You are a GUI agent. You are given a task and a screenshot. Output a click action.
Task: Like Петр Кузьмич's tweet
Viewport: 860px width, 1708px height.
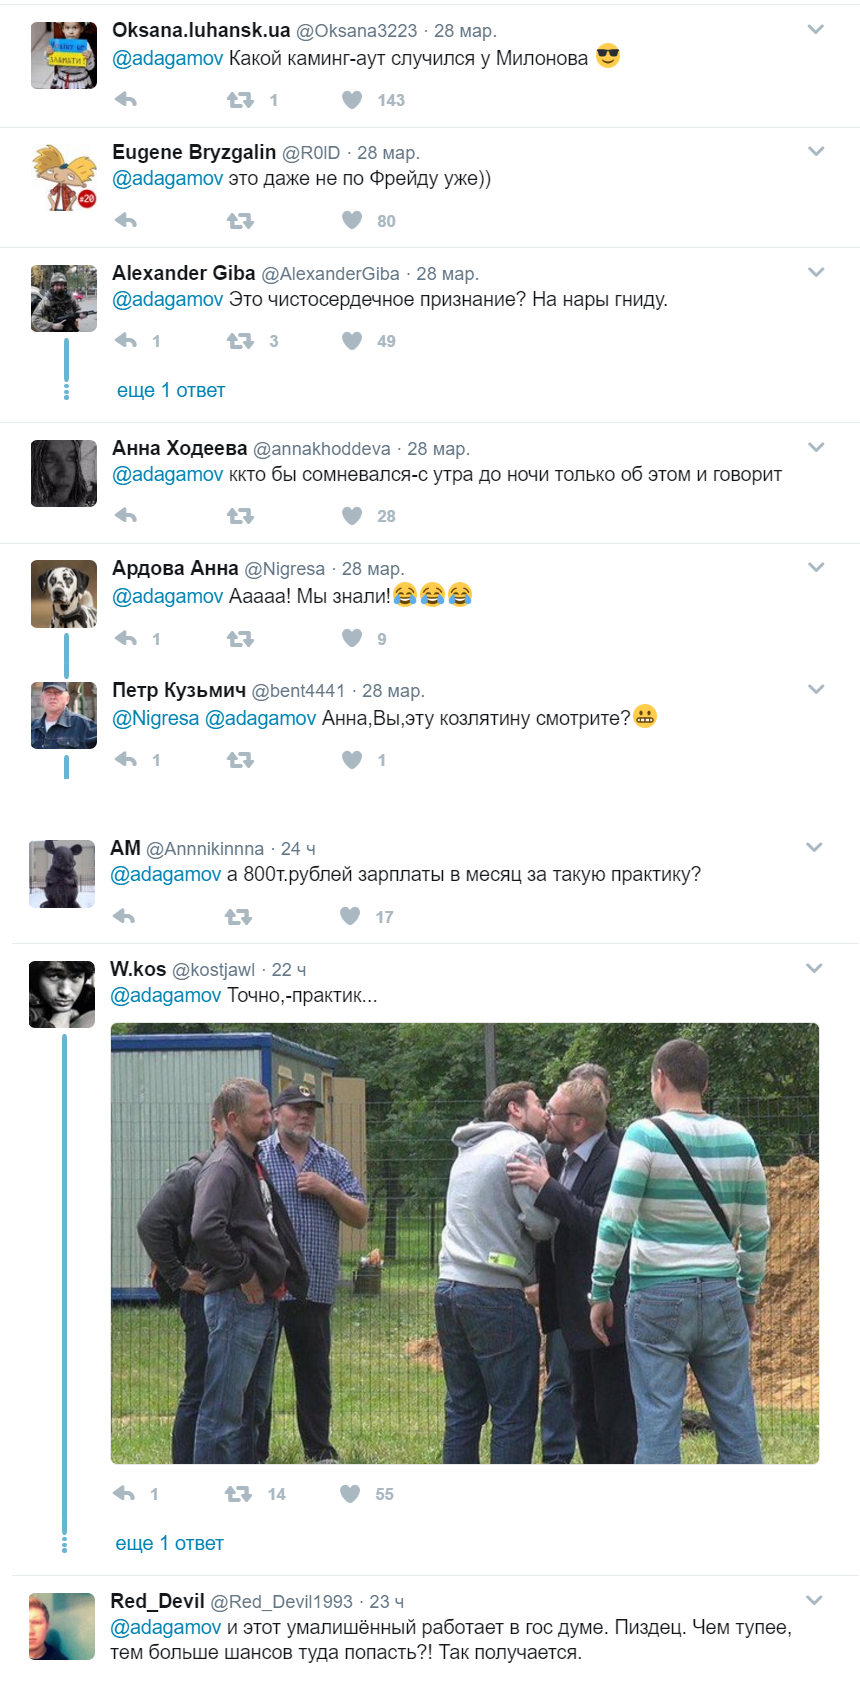point(352,759)
